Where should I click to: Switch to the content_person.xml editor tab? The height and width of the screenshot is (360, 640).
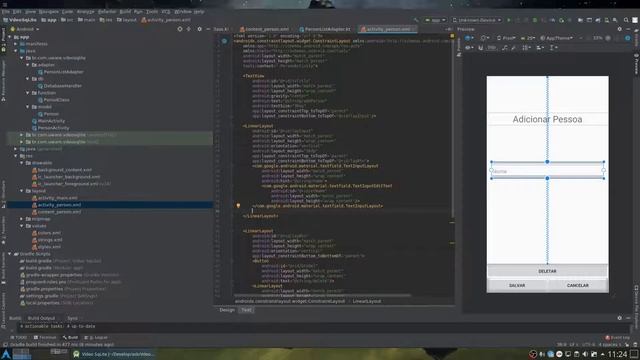coord(264,29)
